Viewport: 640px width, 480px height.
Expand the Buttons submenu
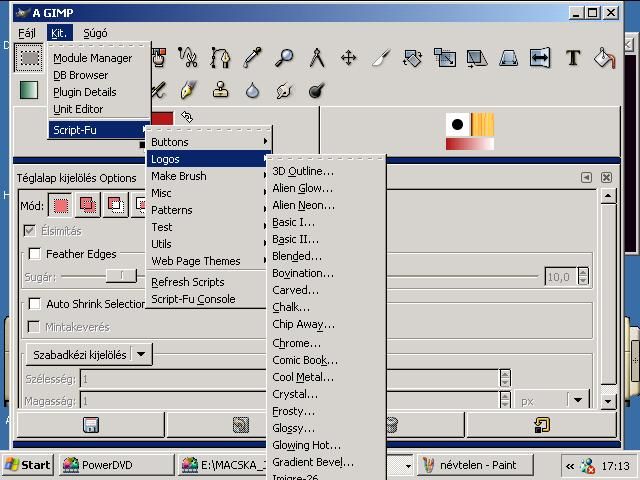pos(209,142)
